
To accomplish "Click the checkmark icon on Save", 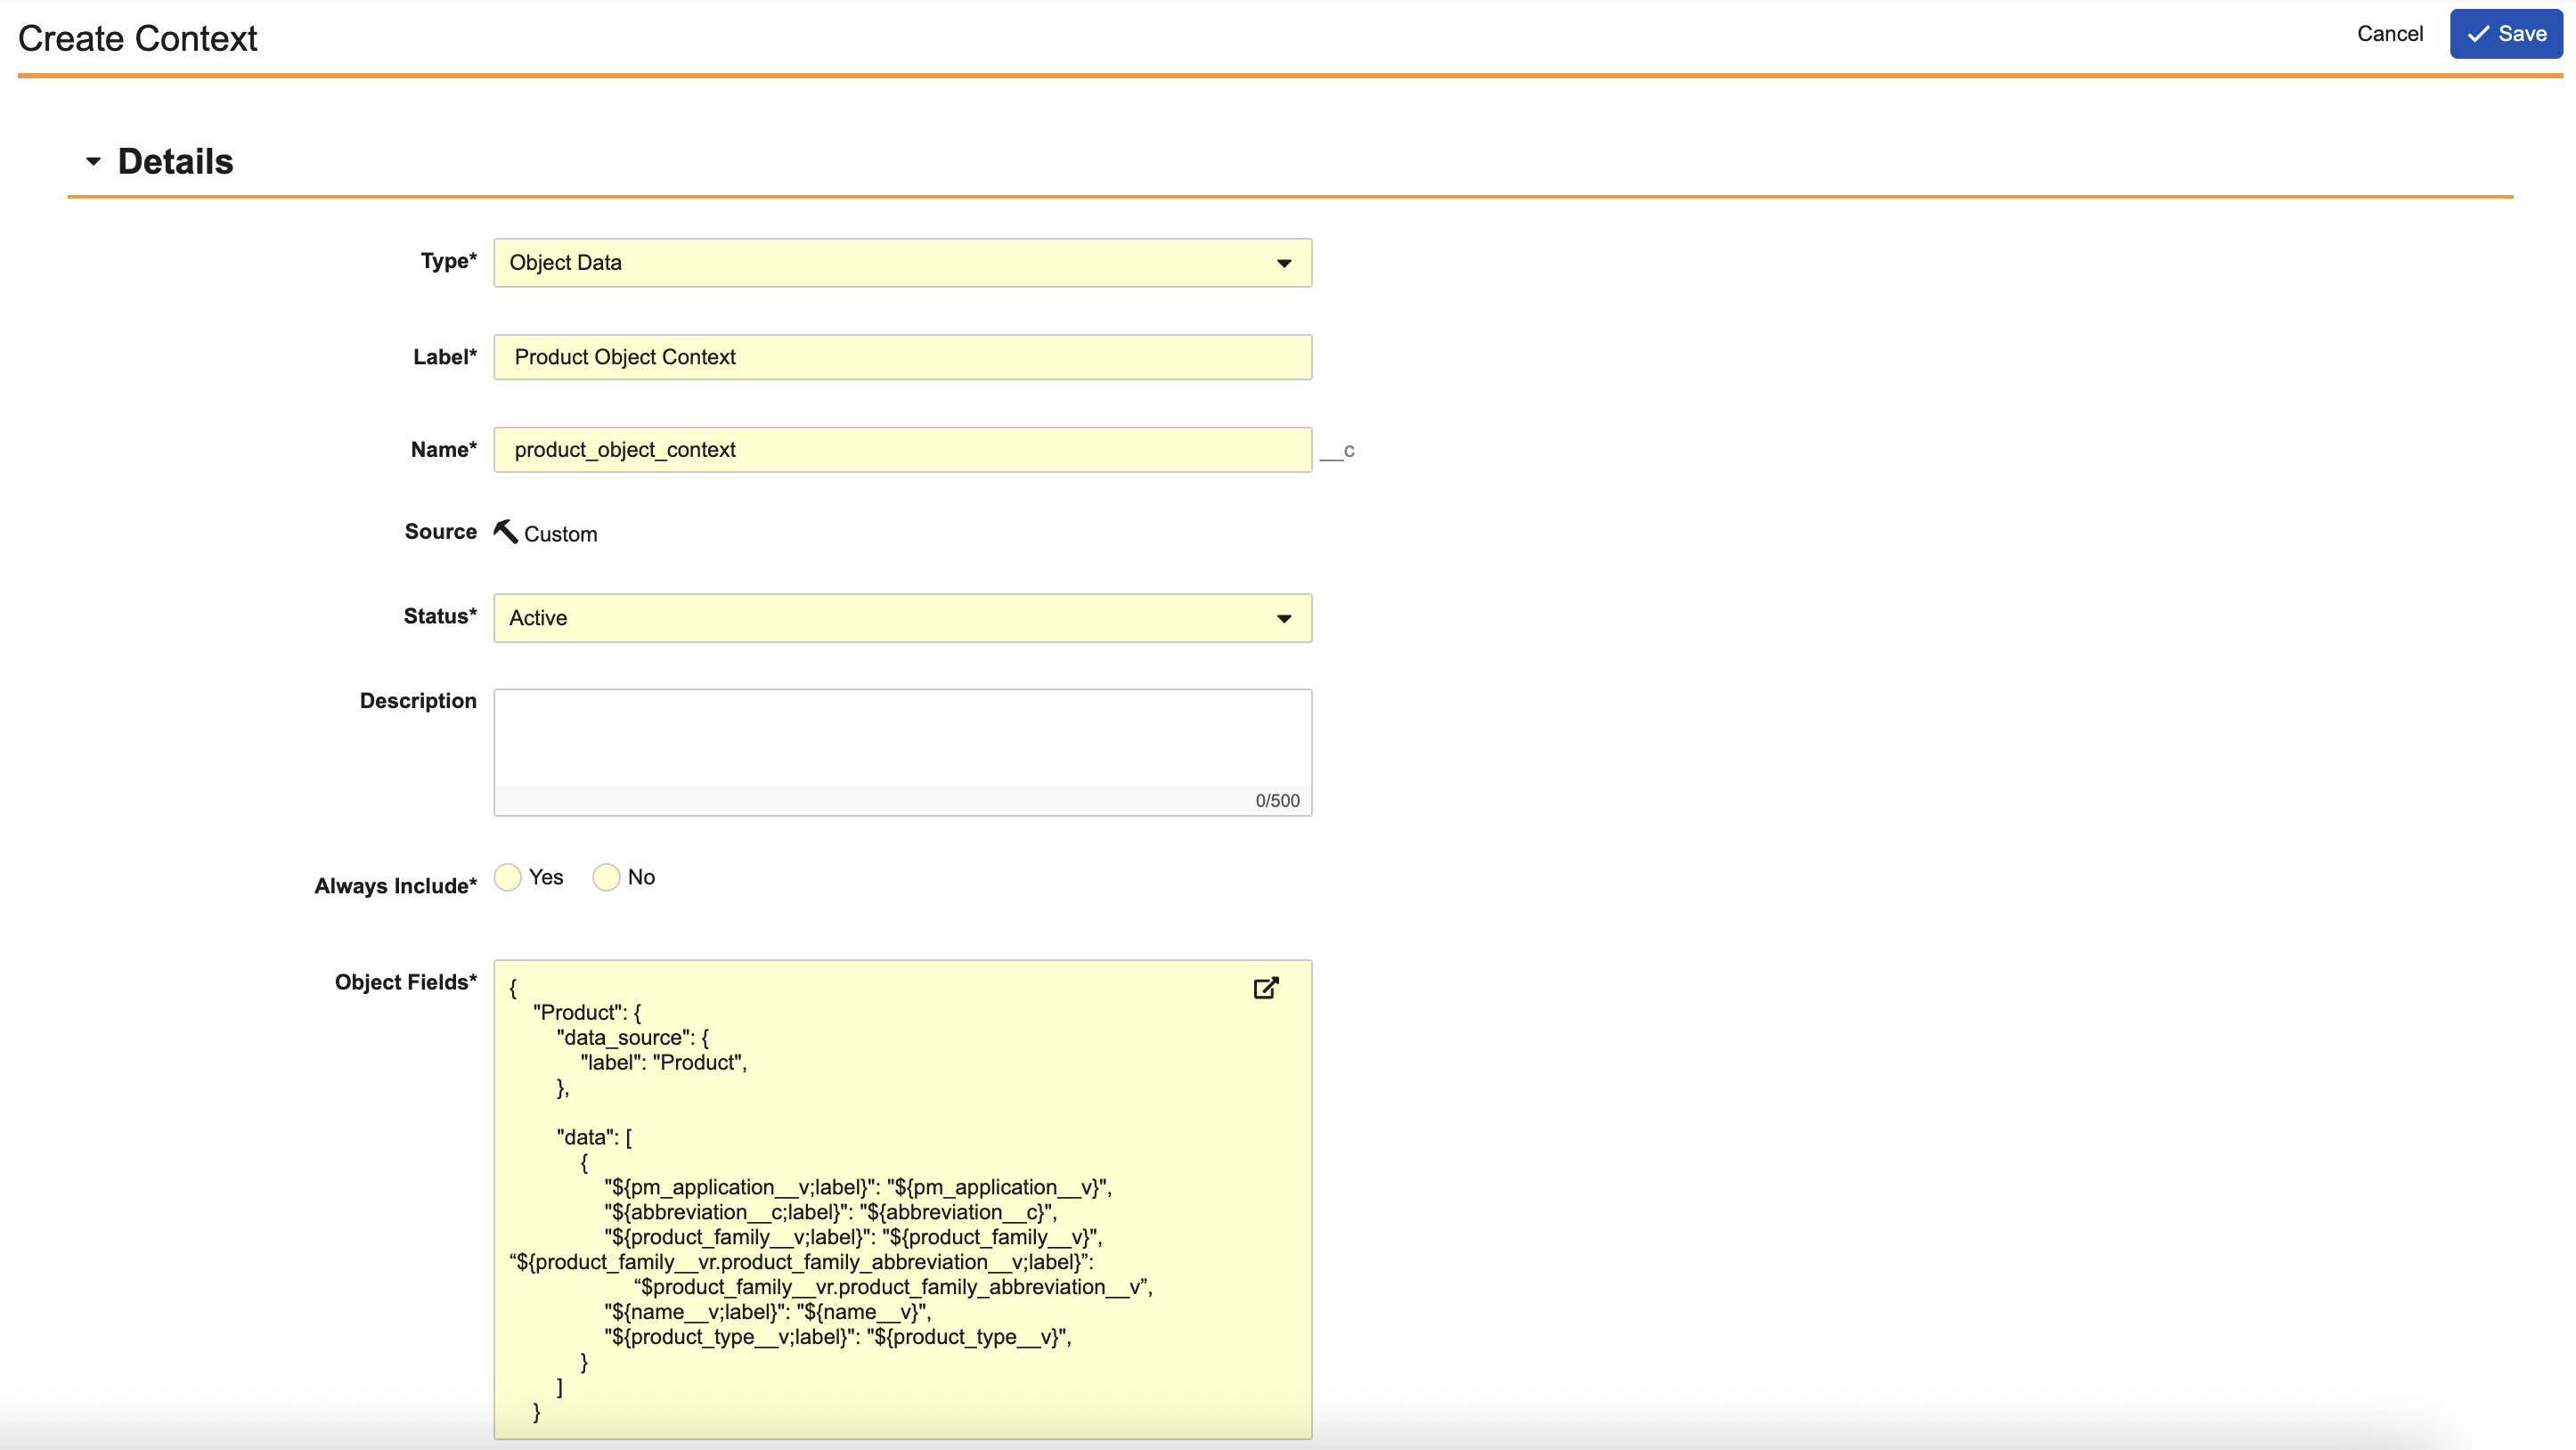I will (2478, 34).
